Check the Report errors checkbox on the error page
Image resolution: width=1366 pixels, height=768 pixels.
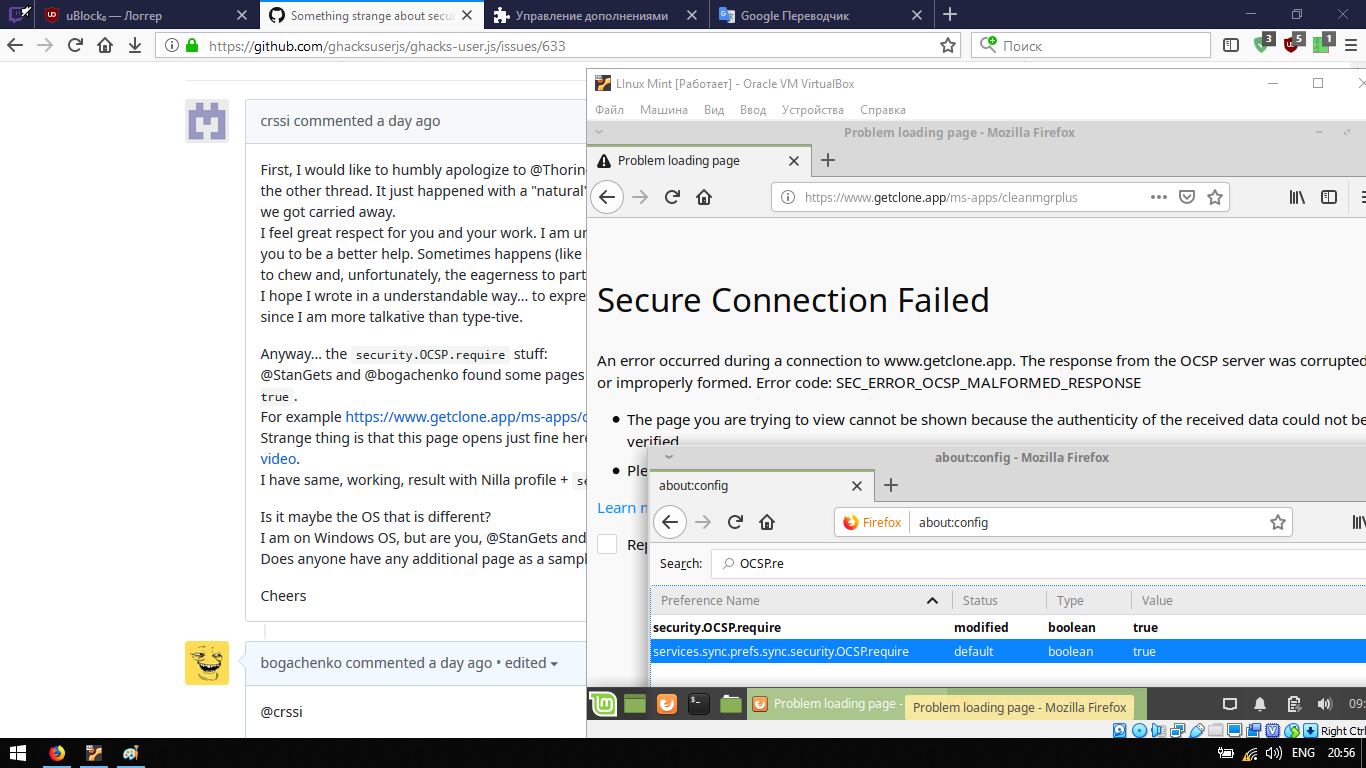click(607, 544)
